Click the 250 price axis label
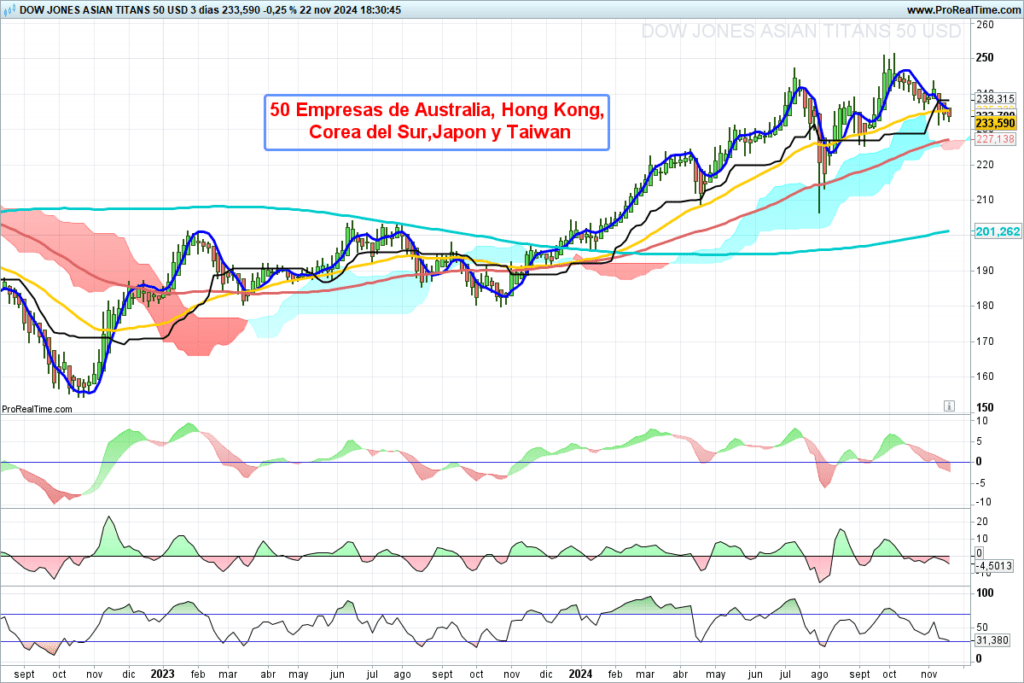The width and height of the screenshot is (1024, 683). pos(985,57)
